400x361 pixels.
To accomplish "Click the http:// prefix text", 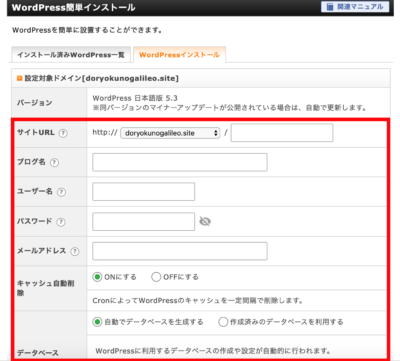I will coord(105,132).
